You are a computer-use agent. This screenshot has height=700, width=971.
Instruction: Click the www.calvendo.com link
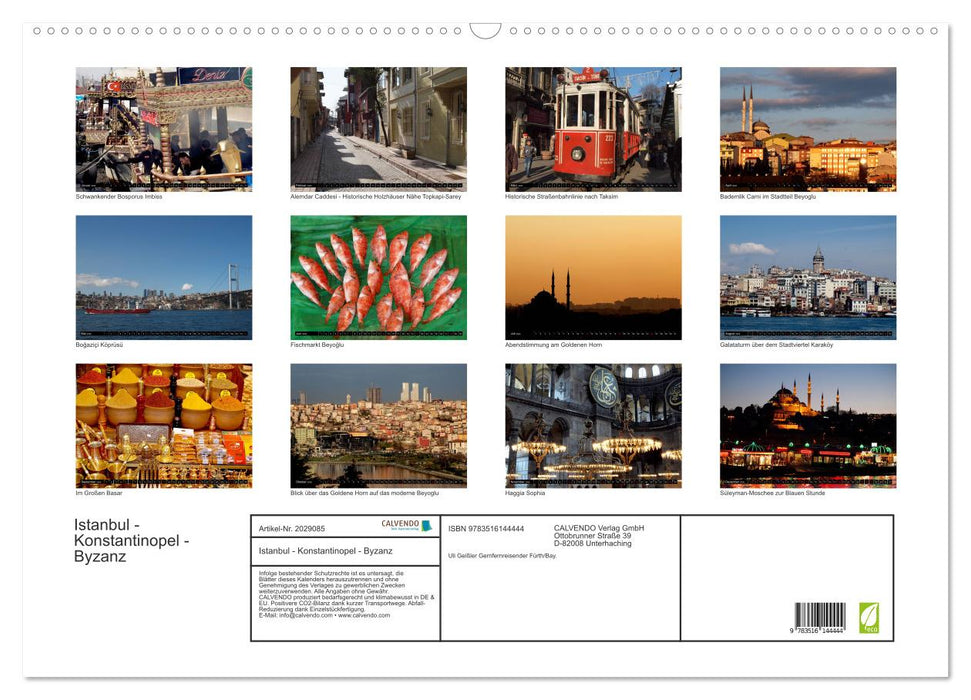[x=365, y=615]
